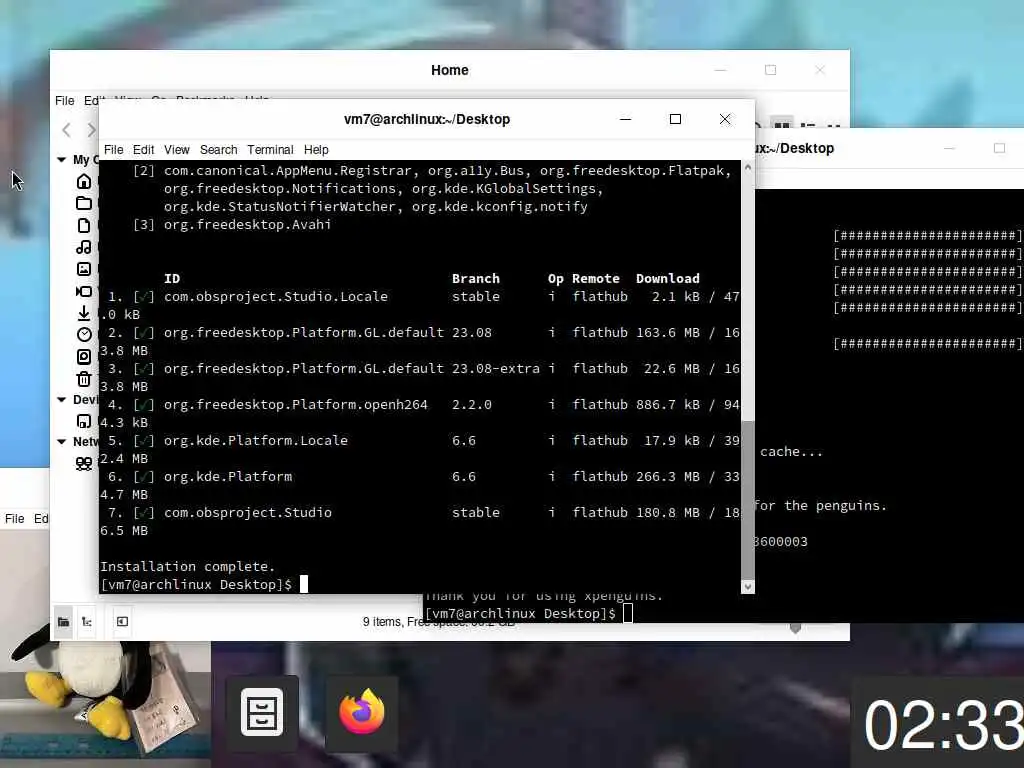Open the Music icon in the sidebar
This screenshot has height=768, width=1024.
84,247
